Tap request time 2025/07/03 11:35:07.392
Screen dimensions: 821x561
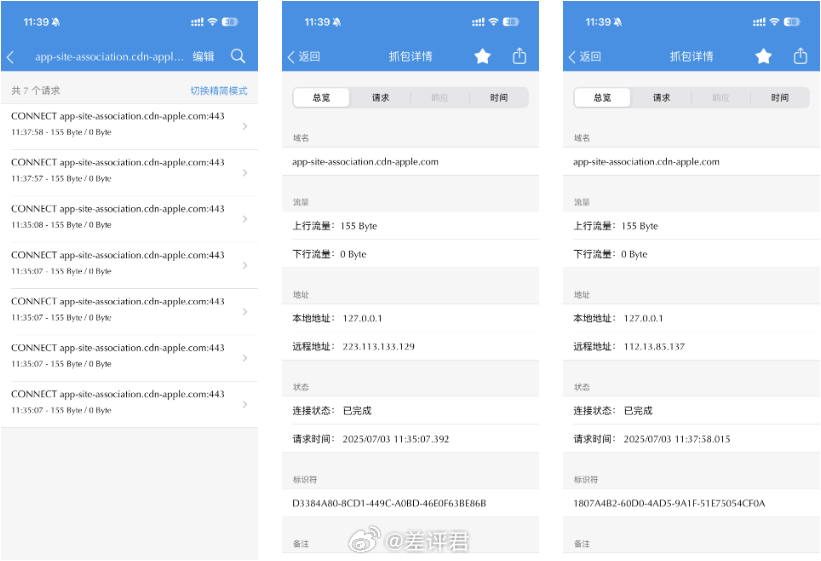396,439
